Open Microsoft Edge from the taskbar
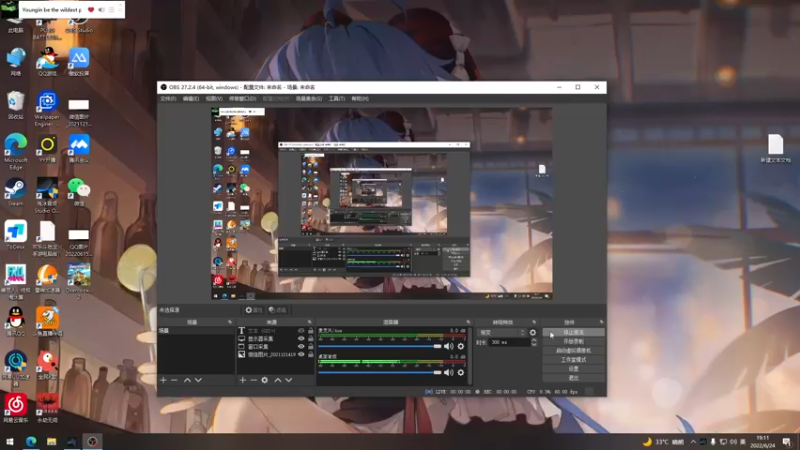The image size is (800, 450). point(31,441)
